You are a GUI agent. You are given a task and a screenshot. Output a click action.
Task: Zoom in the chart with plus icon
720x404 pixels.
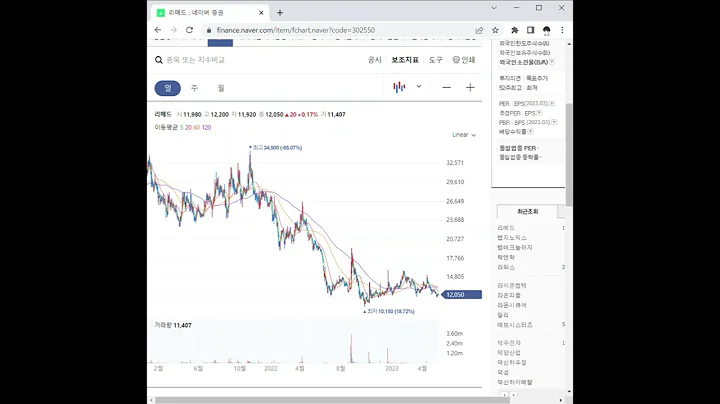pyautogui.click(x=470, y=87)
